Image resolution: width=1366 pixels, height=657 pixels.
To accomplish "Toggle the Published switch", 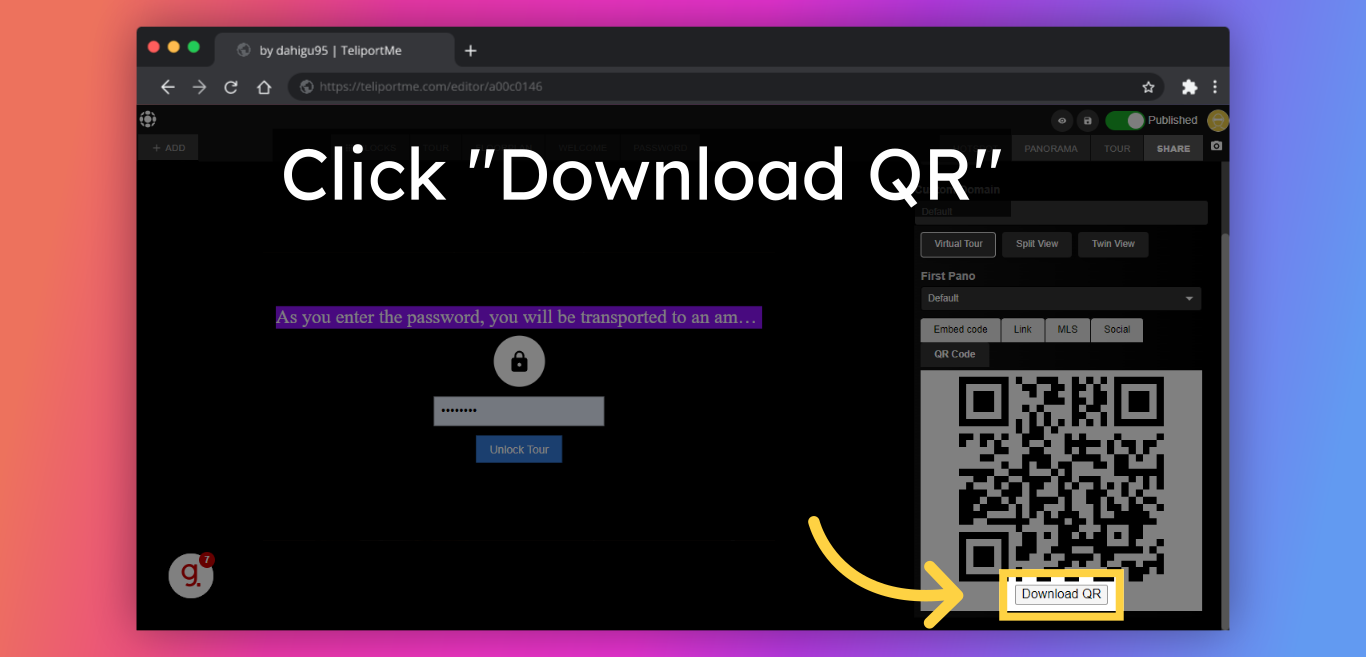I will click(1125, 120).
